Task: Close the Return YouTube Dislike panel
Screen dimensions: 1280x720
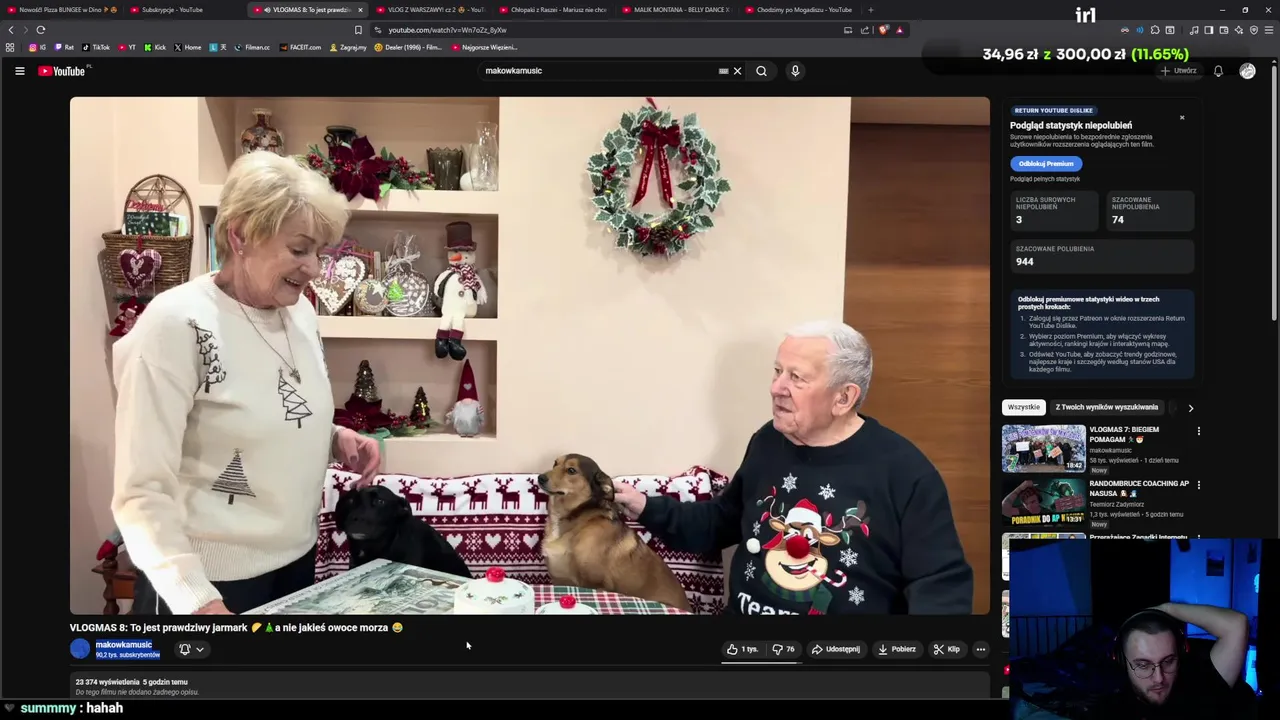Action: [1181, 118]
